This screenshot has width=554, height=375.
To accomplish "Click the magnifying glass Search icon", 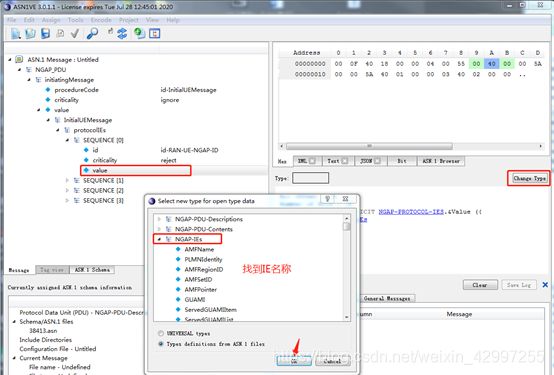I will pos(92,34).
